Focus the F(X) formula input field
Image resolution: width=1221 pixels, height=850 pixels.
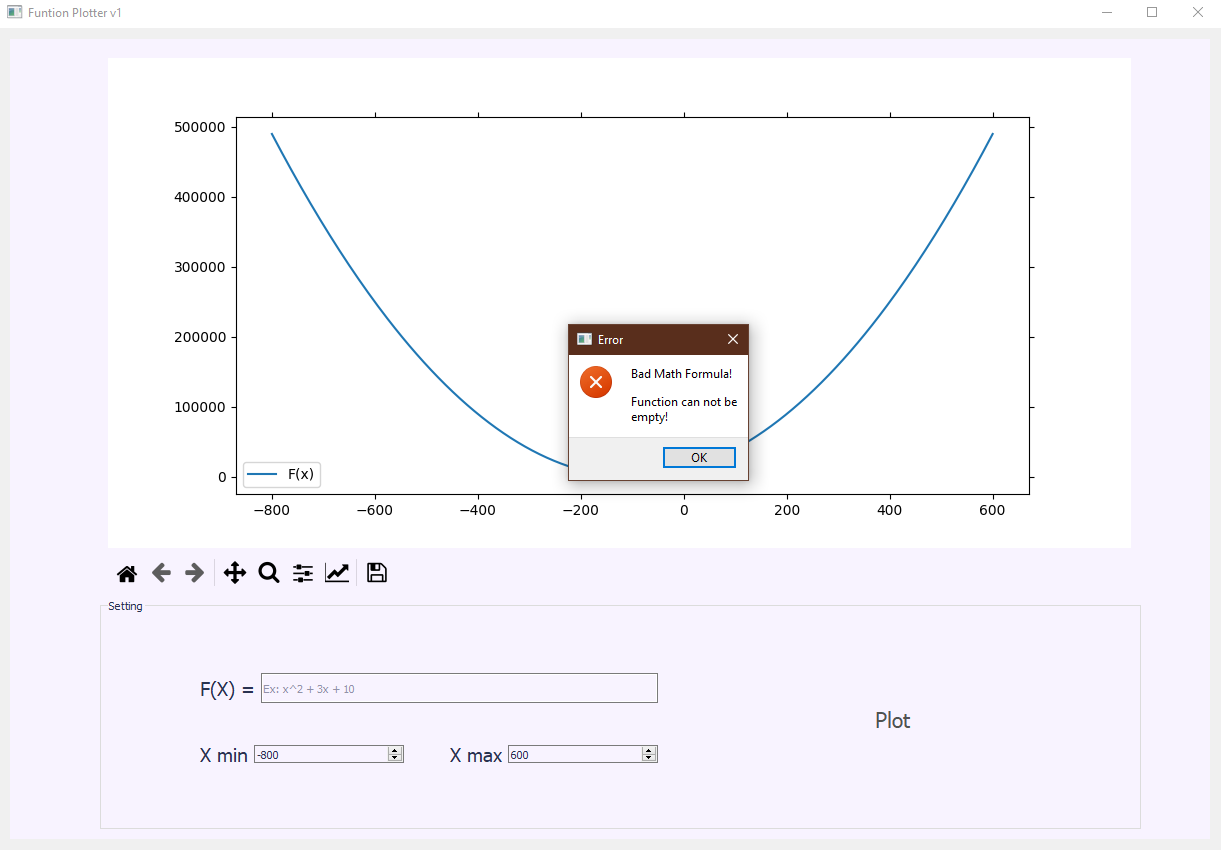tap(459, 688)
